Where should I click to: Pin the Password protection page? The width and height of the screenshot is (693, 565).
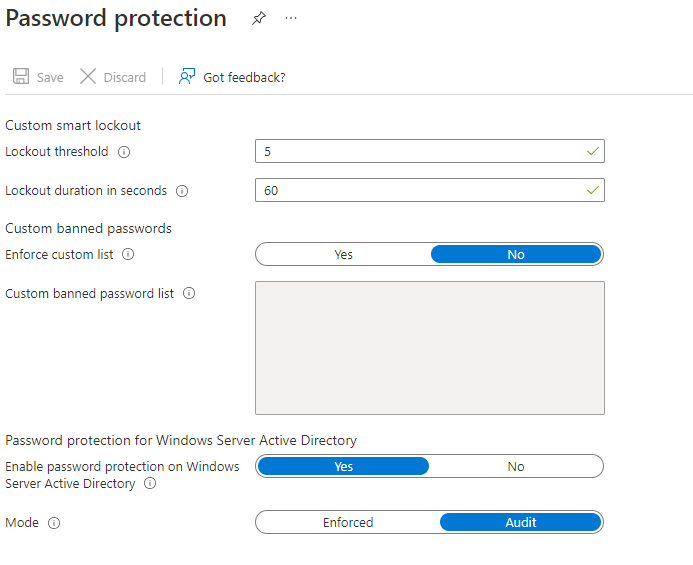pyautogui.click(x=259, y=18)
